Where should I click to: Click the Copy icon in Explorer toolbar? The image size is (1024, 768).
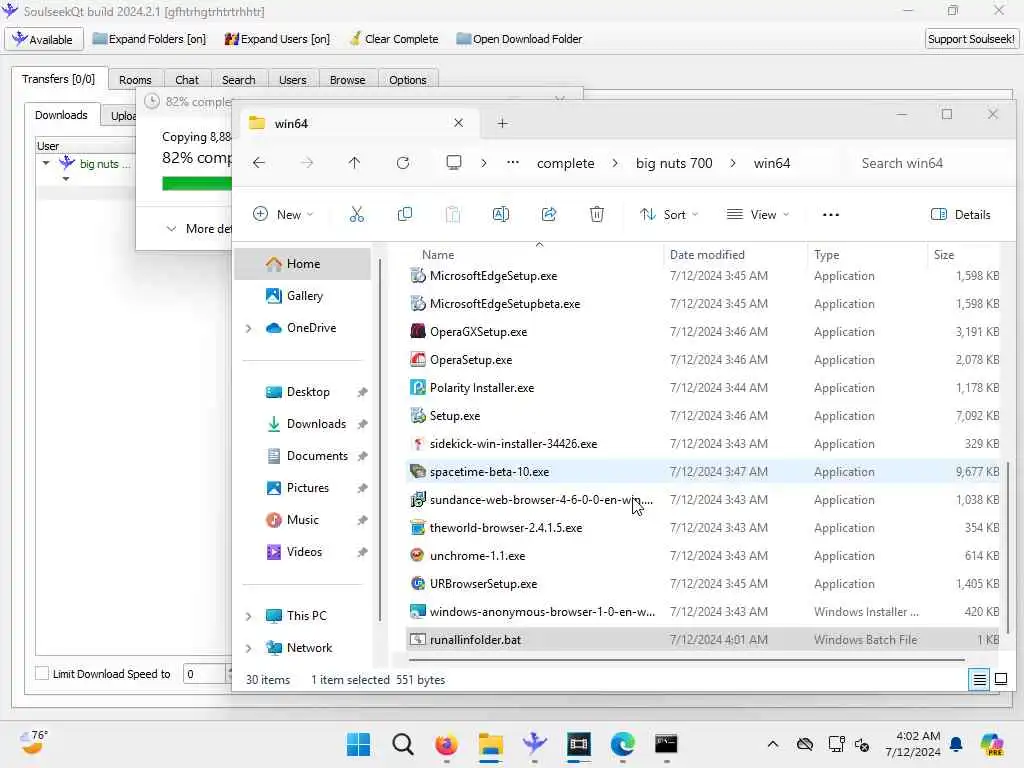[405, 214]
